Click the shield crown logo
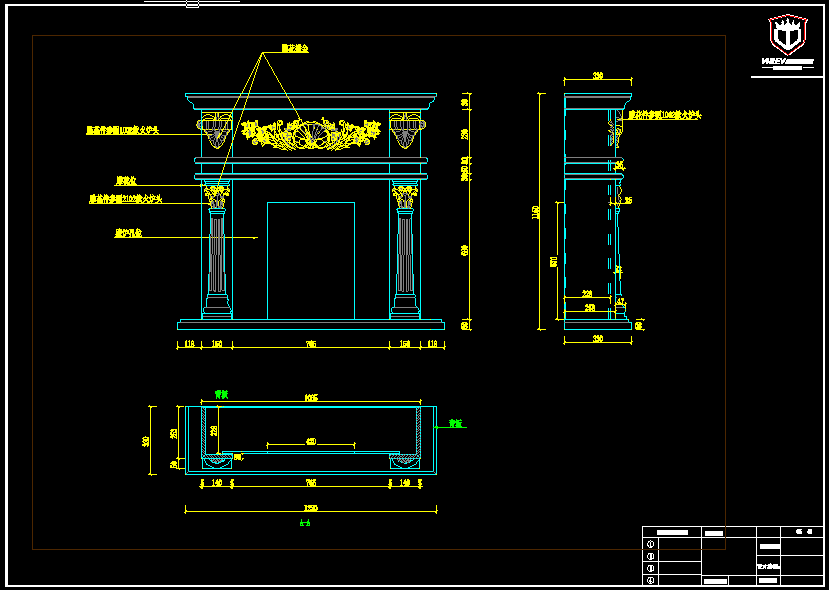Screen dimensions: 829x590 coord(786,35)
